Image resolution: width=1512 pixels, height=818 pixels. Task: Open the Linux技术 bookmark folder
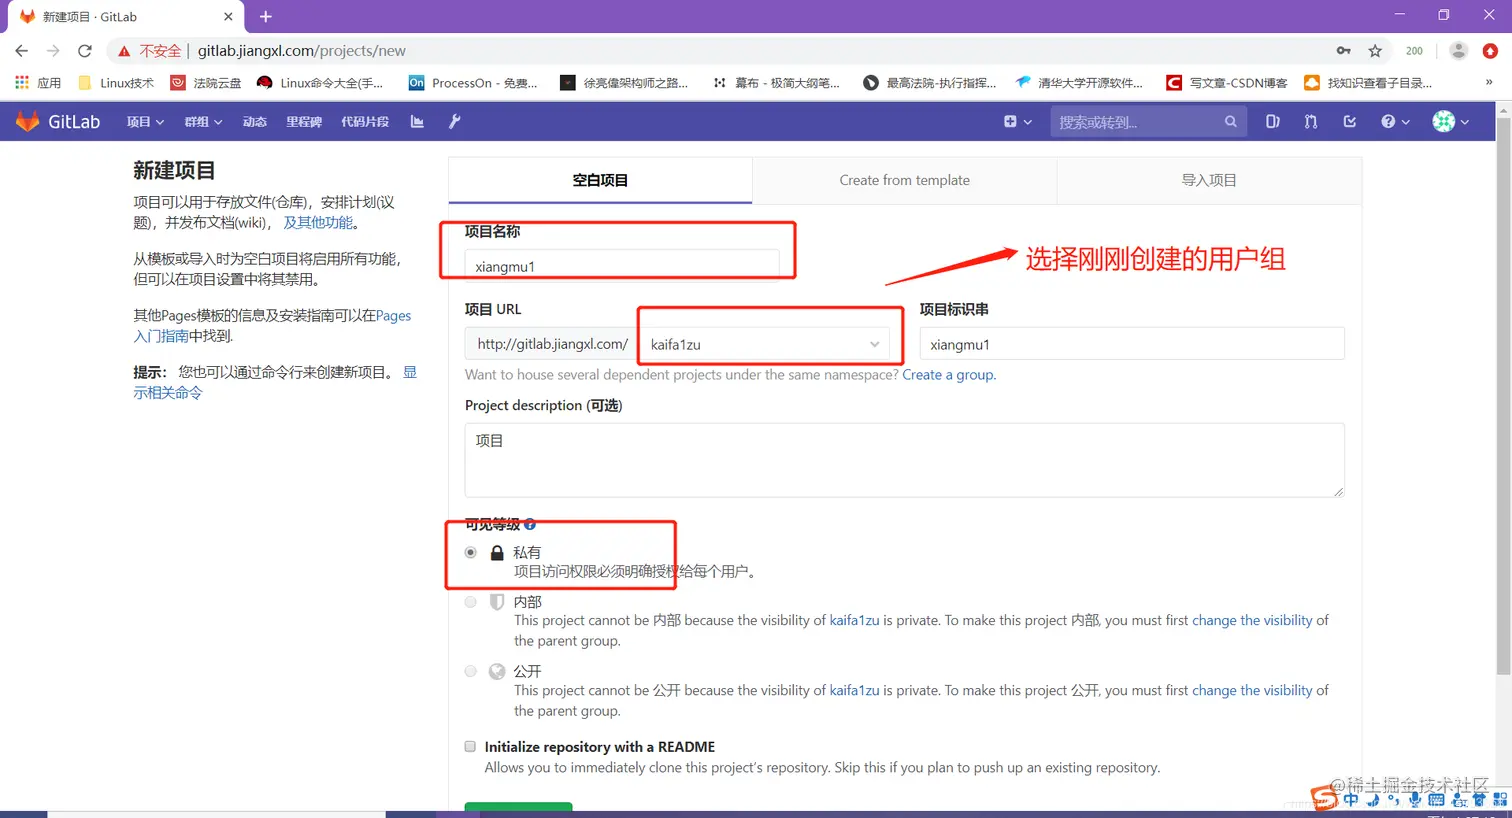pos(116,82)
